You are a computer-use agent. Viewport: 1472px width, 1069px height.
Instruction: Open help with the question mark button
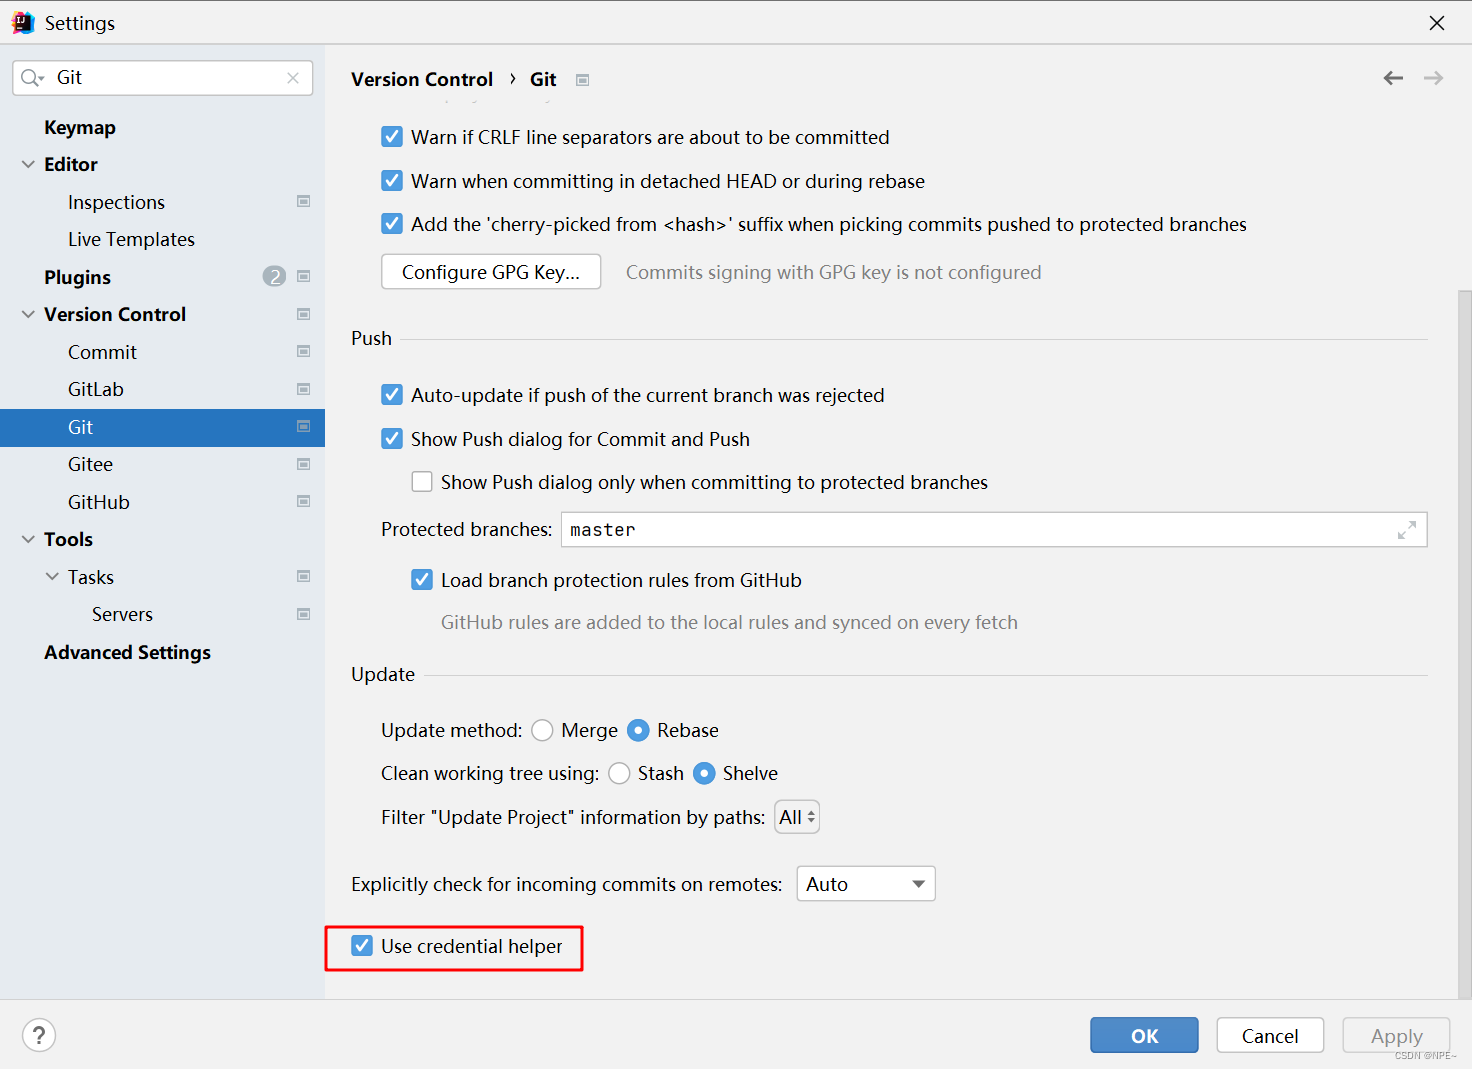[x=39, y=1035]
